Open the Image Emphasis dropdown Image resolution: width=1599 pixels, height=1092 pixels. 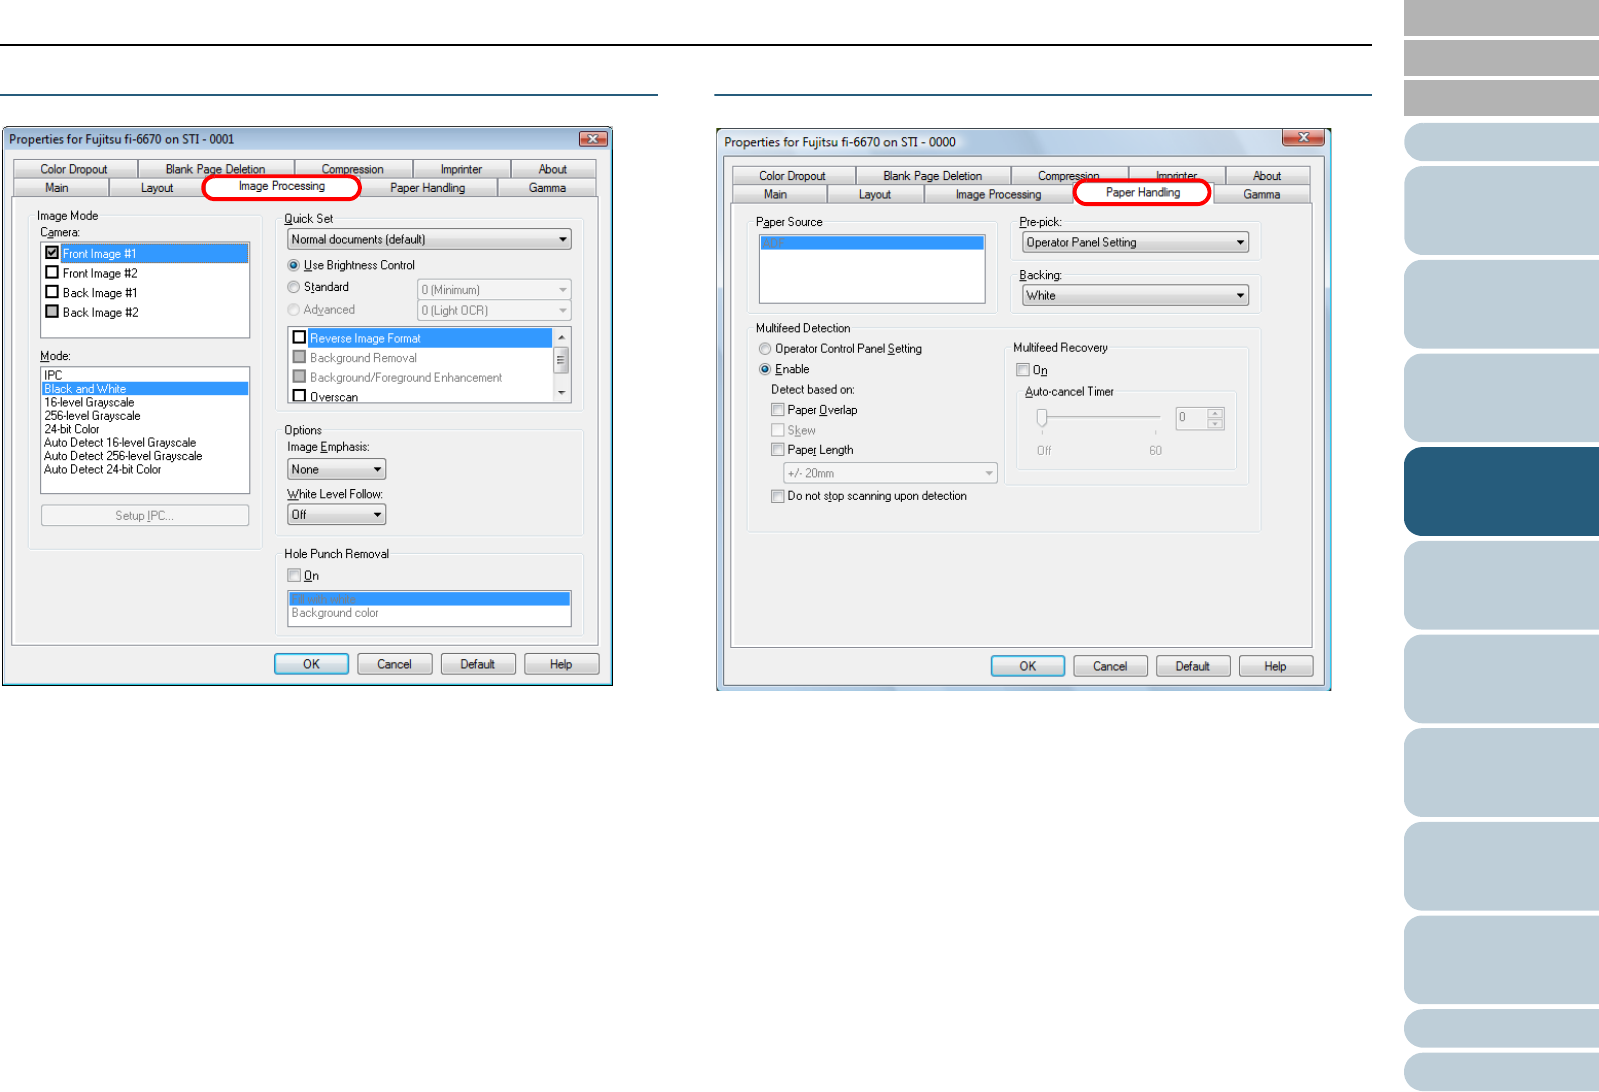point(336,469)
